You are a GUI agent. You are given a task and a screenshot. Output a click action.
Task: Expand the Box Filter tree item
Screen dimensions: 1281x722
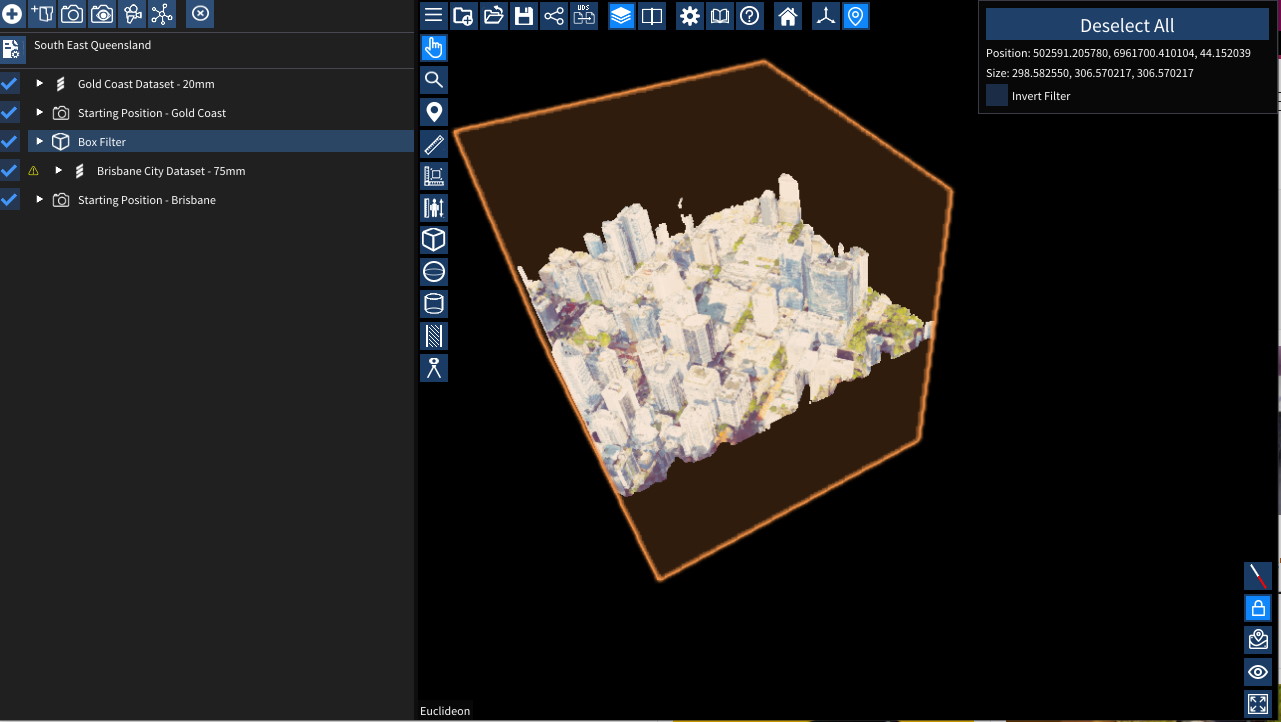39,141
